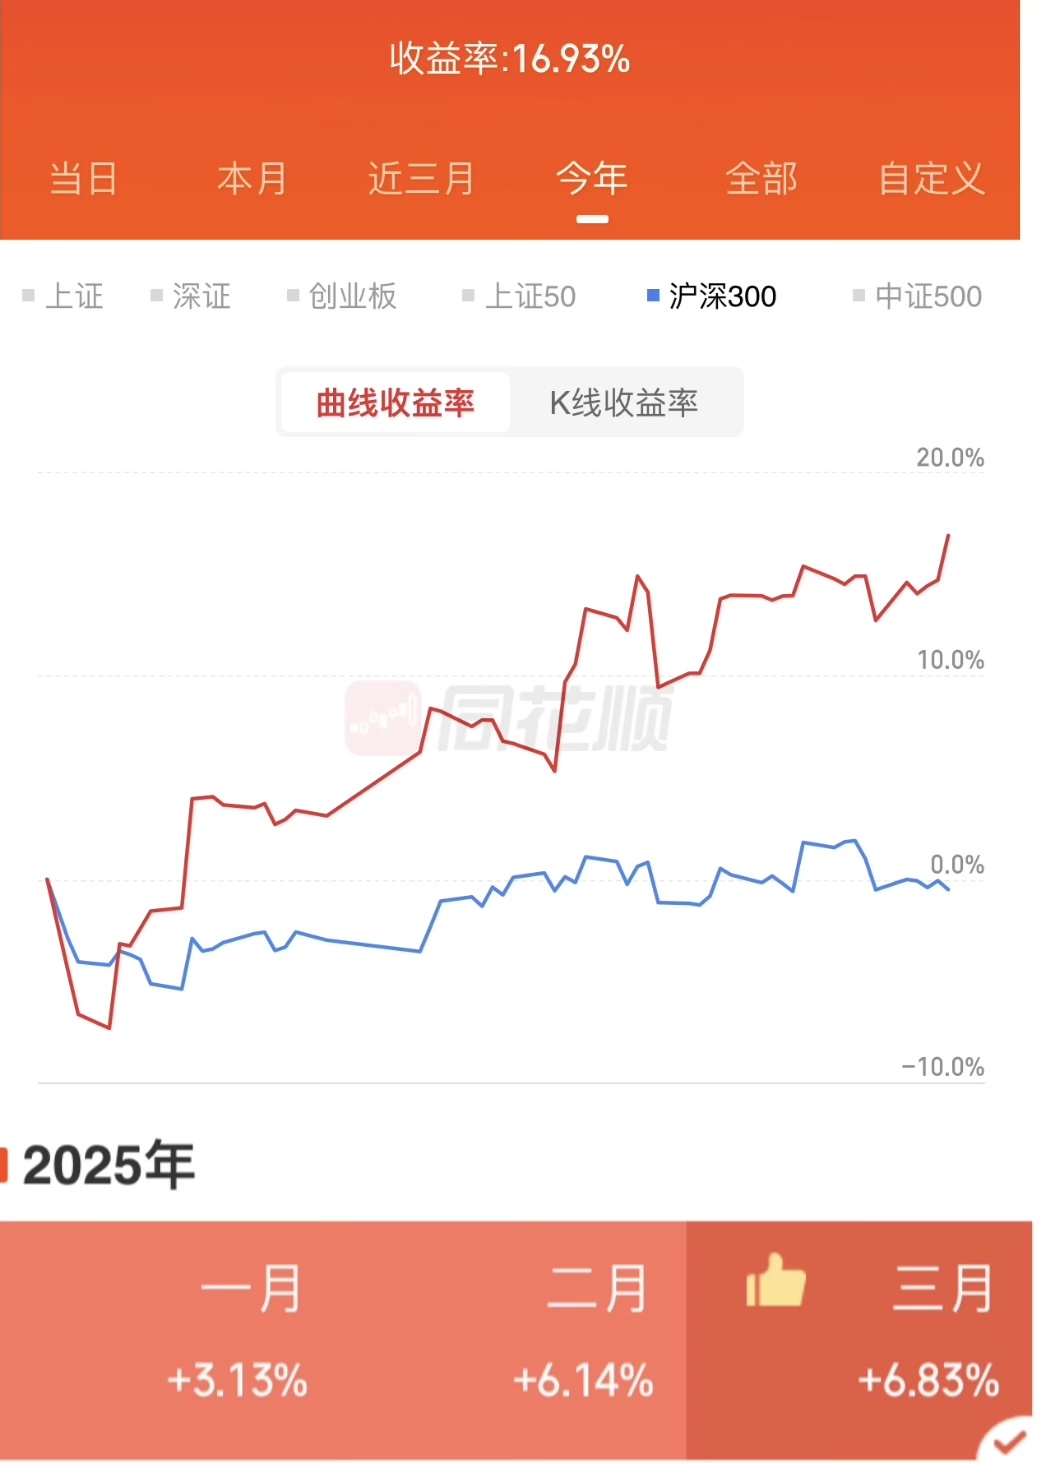Select the 当日 time range tab

[83, 179]
